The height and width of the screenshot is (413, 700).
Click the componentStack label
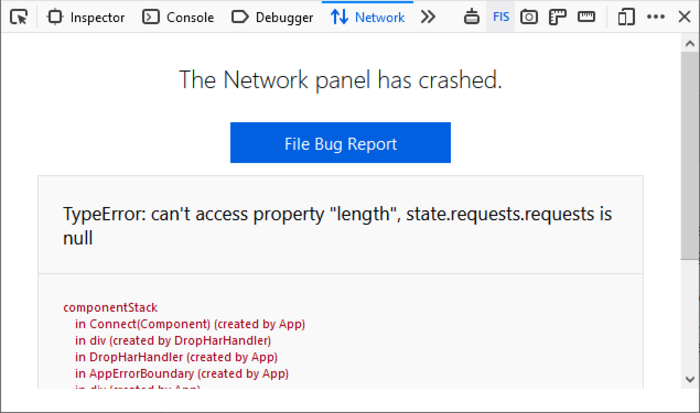click(110, 308)
